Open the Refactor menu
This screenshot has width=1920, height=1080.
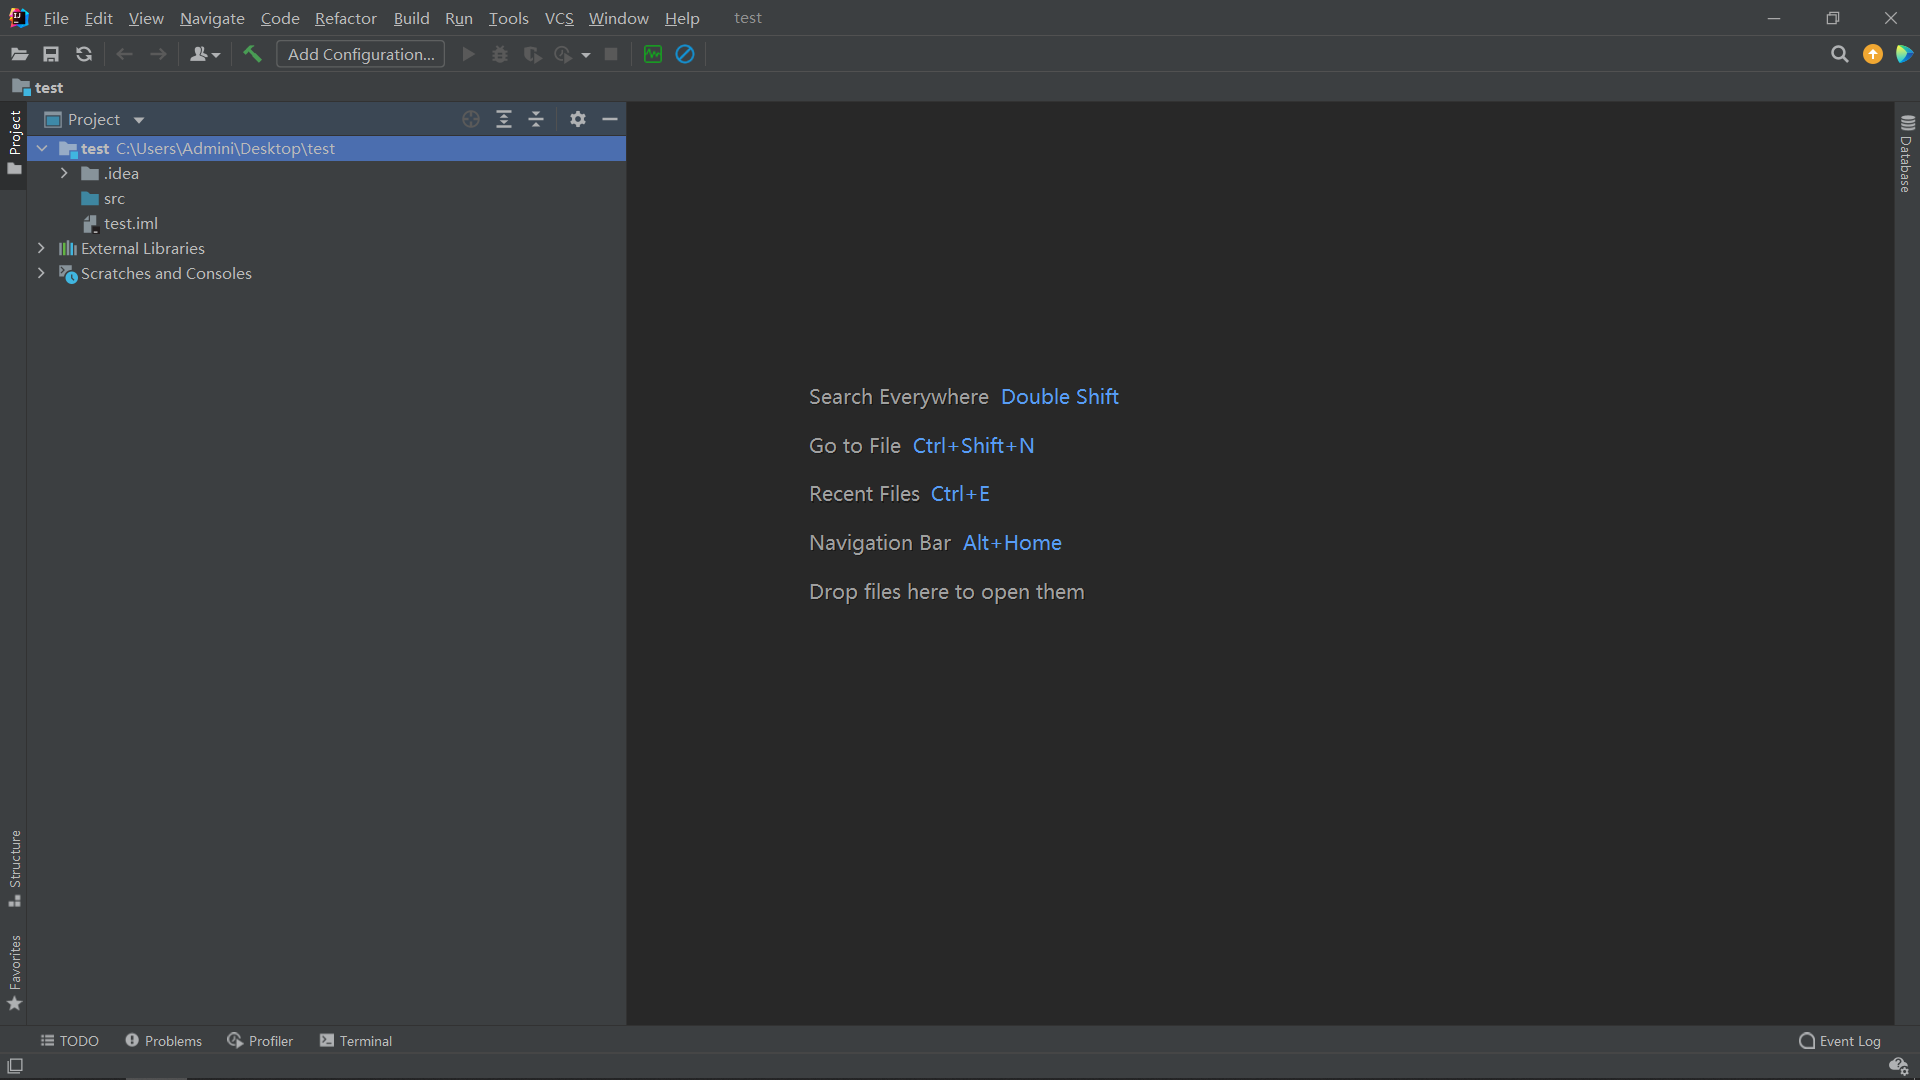point(345,18)
